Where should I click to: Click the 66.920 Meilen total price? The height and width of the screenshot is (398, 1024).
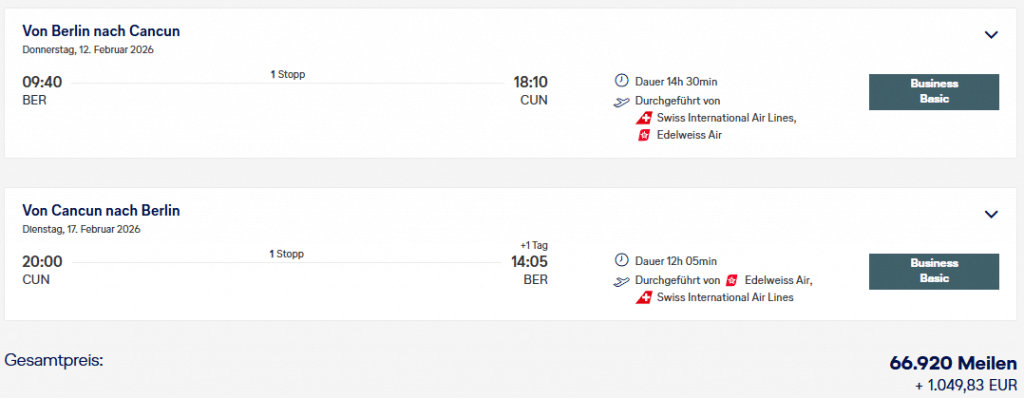[x=953, y=363]
